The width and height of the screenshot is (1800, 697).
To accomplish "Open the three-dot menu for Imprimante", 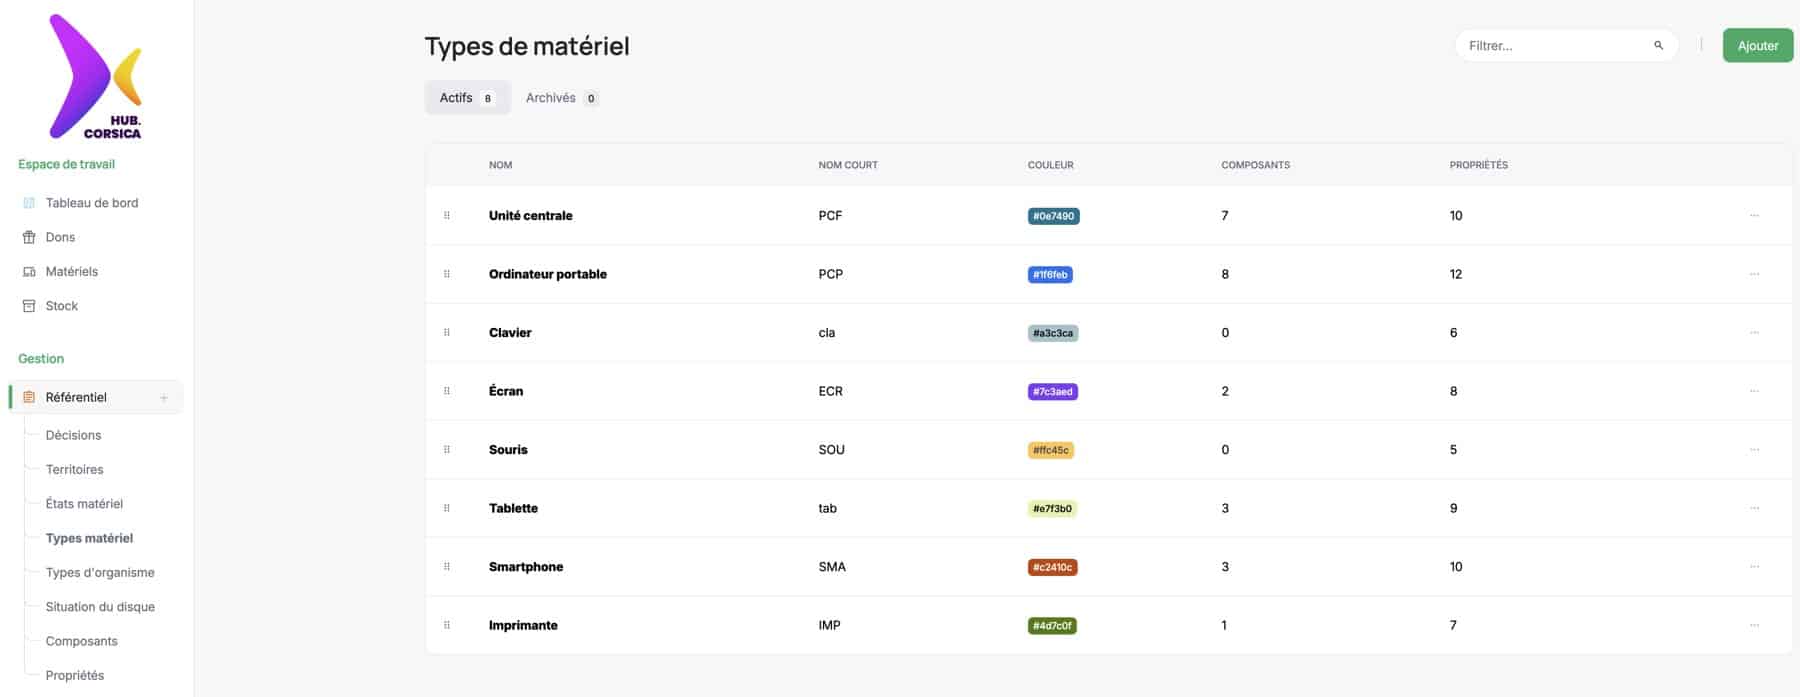I will pyautogui.click(x=1754, y=625).
